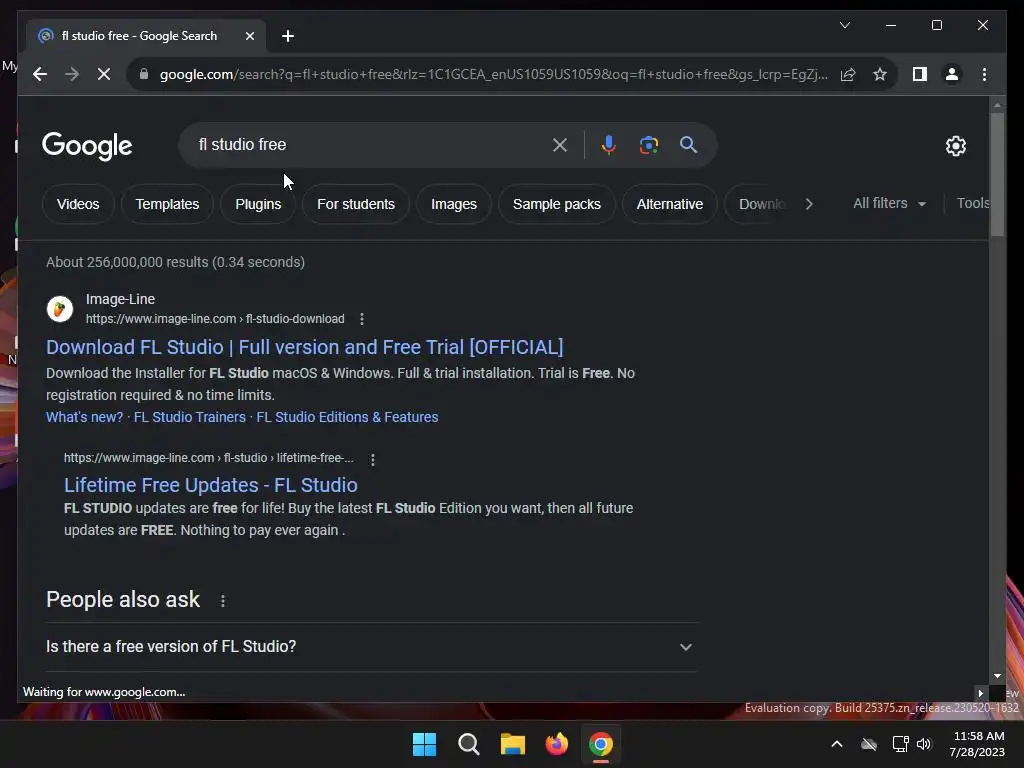Open the Chrome three-dot menu

(984, 74)
